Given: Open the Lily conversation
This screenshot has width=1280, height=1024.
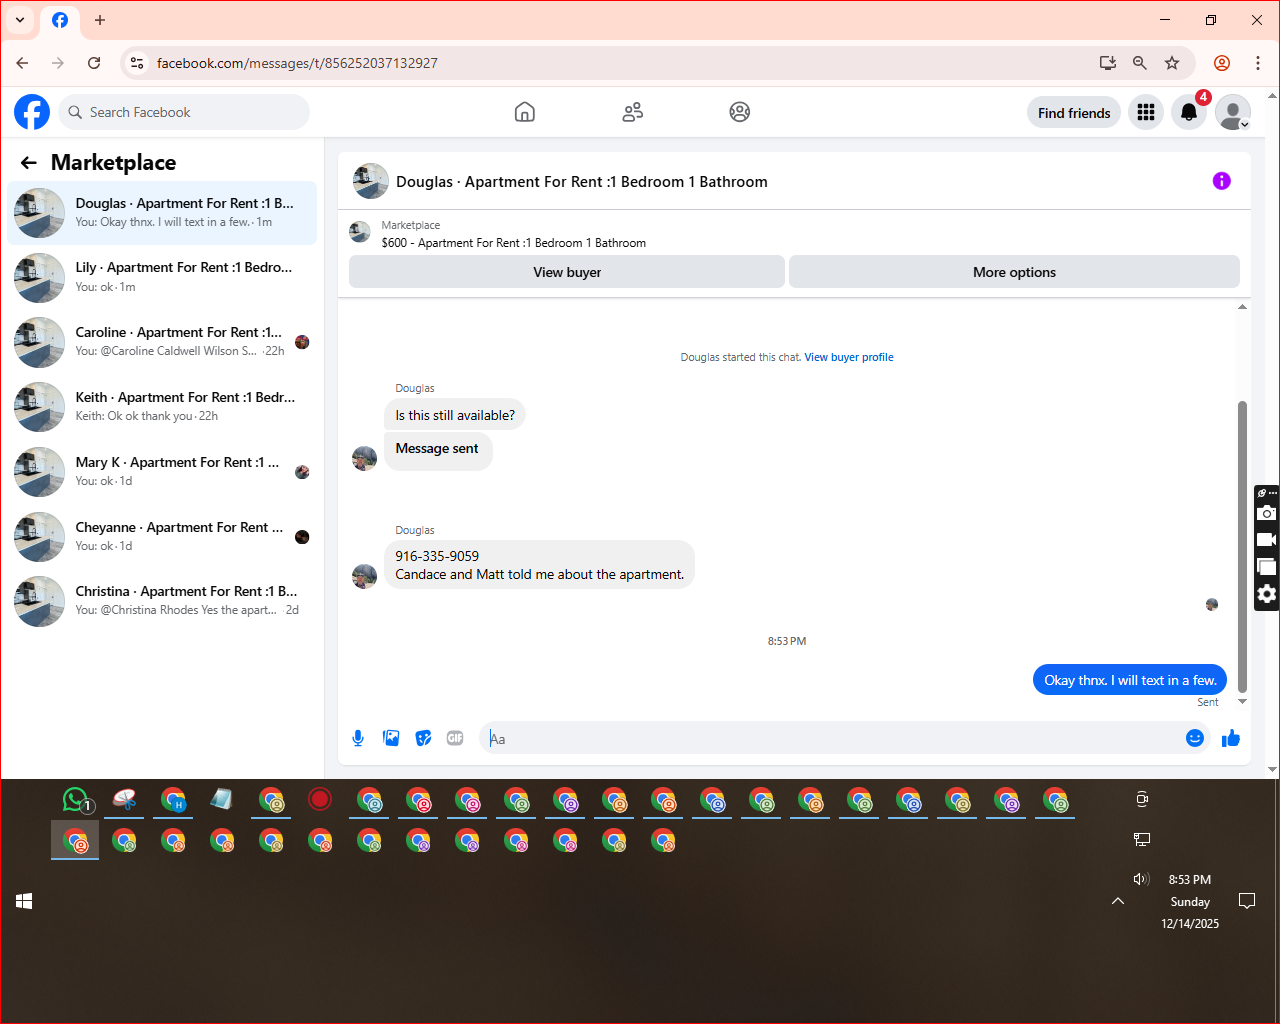Looking at the screenshot, I should point(162,277).
